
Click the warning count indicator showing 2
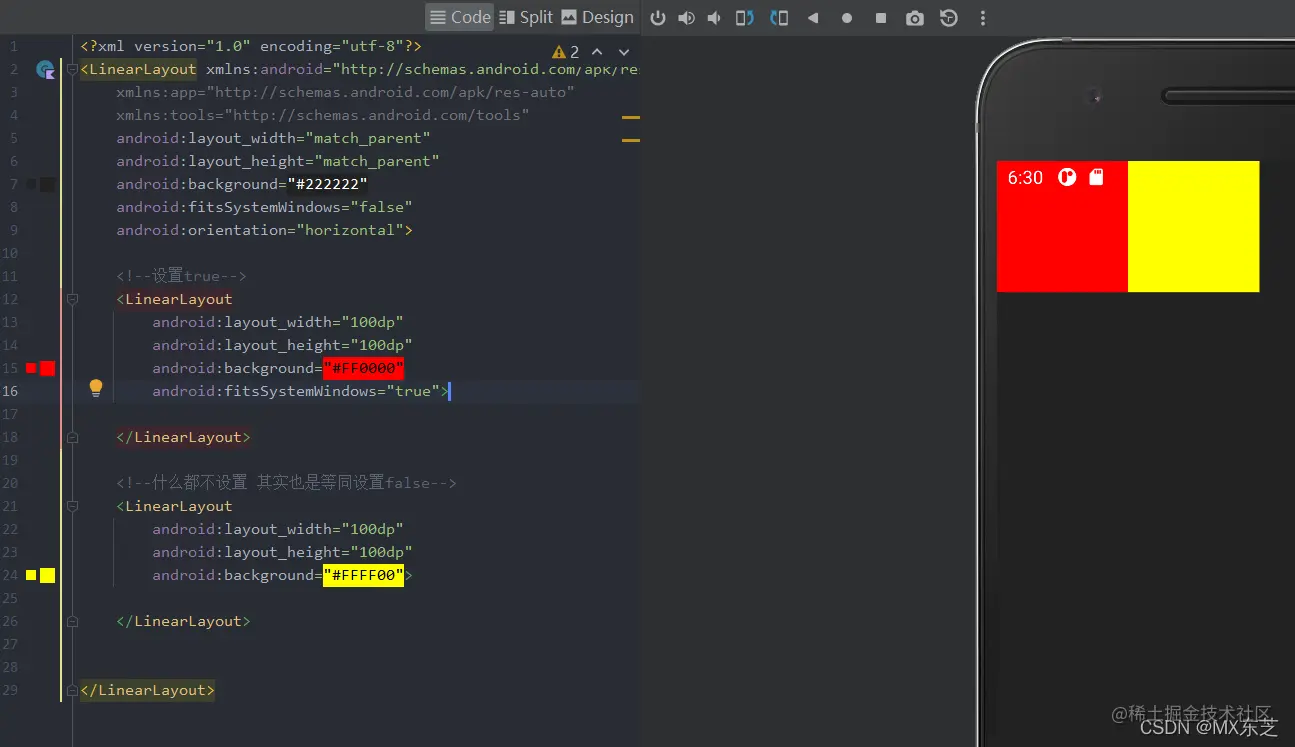coord(566,52)
